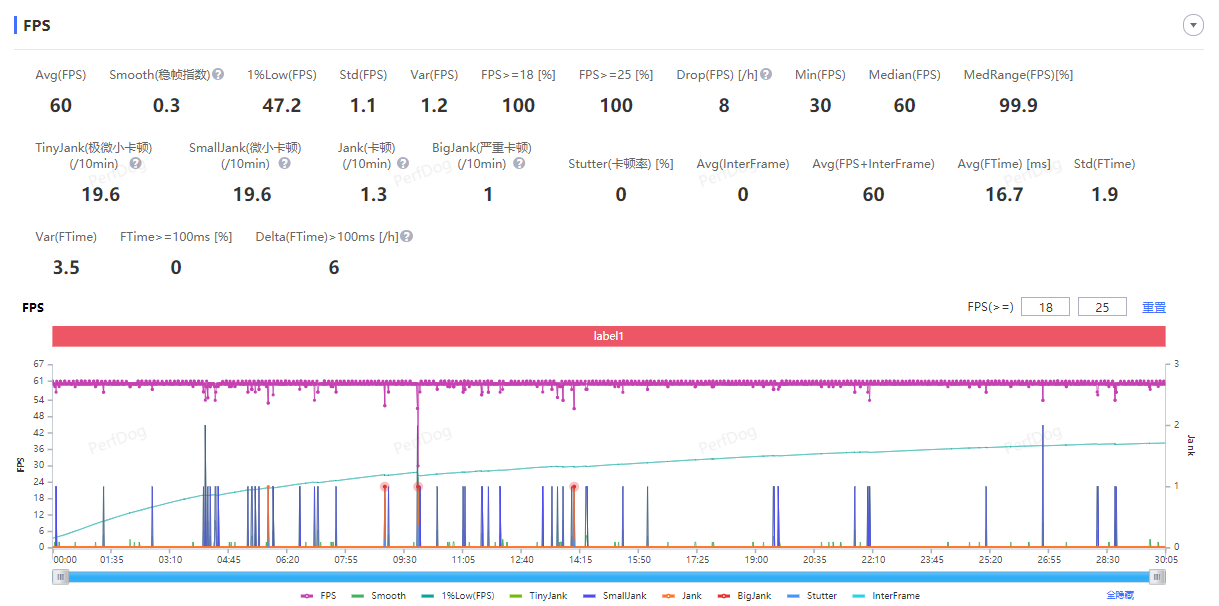
Task: Select the Median(FPS) value 60
Action: tap(904, 105)
